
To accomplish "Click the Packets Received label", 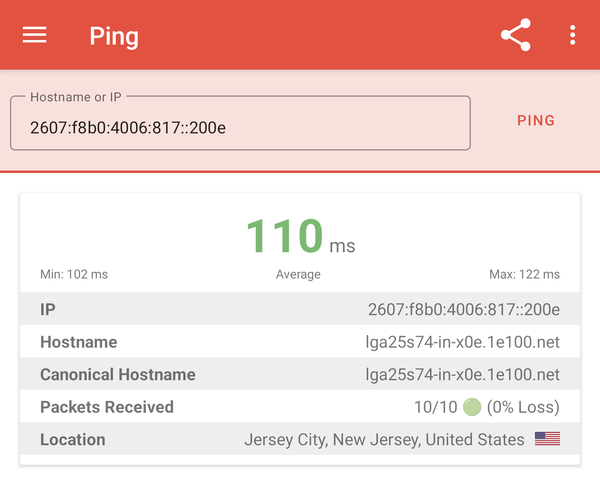I will 107,407.
